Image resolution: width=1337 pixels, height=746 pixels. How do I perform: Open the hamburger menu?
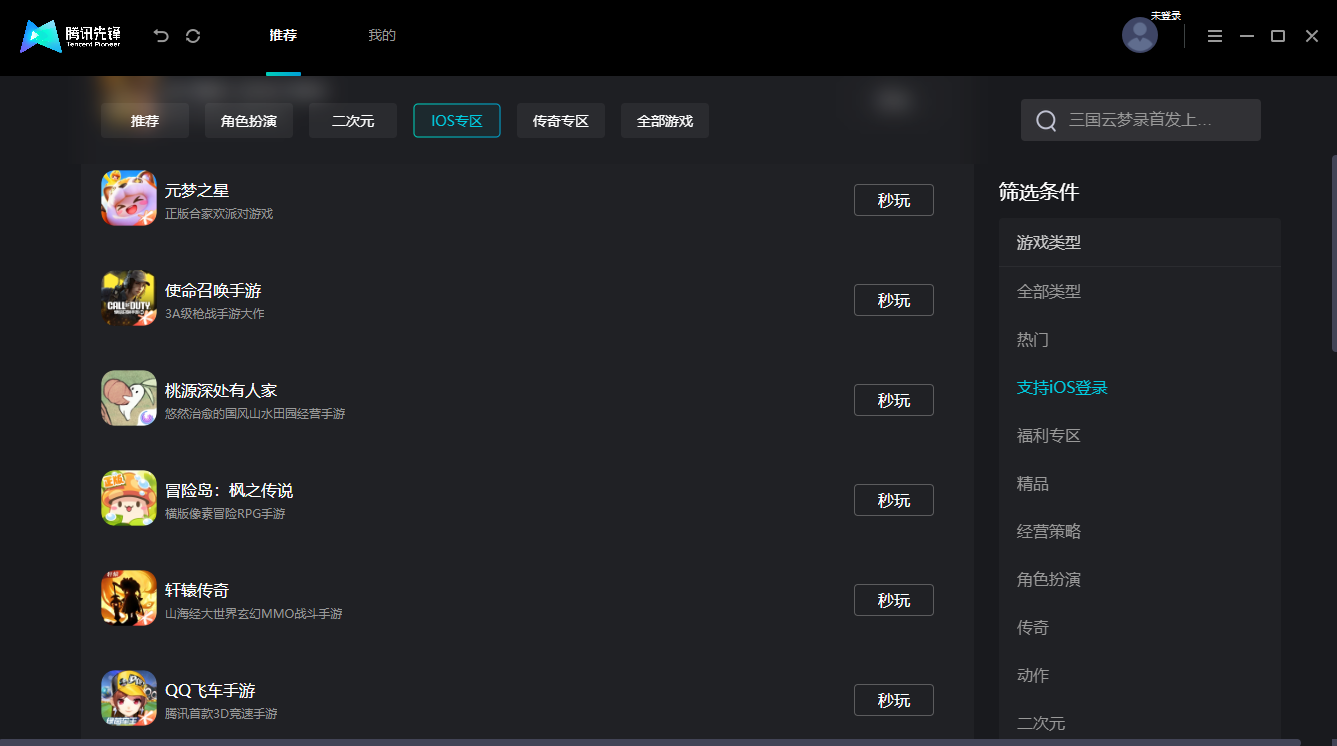pos(1215,35)
